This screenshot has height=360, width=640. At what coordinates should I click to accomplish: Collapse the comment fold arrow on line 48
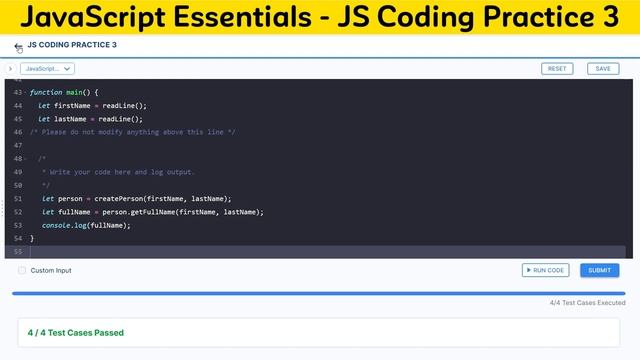[25, 159]
